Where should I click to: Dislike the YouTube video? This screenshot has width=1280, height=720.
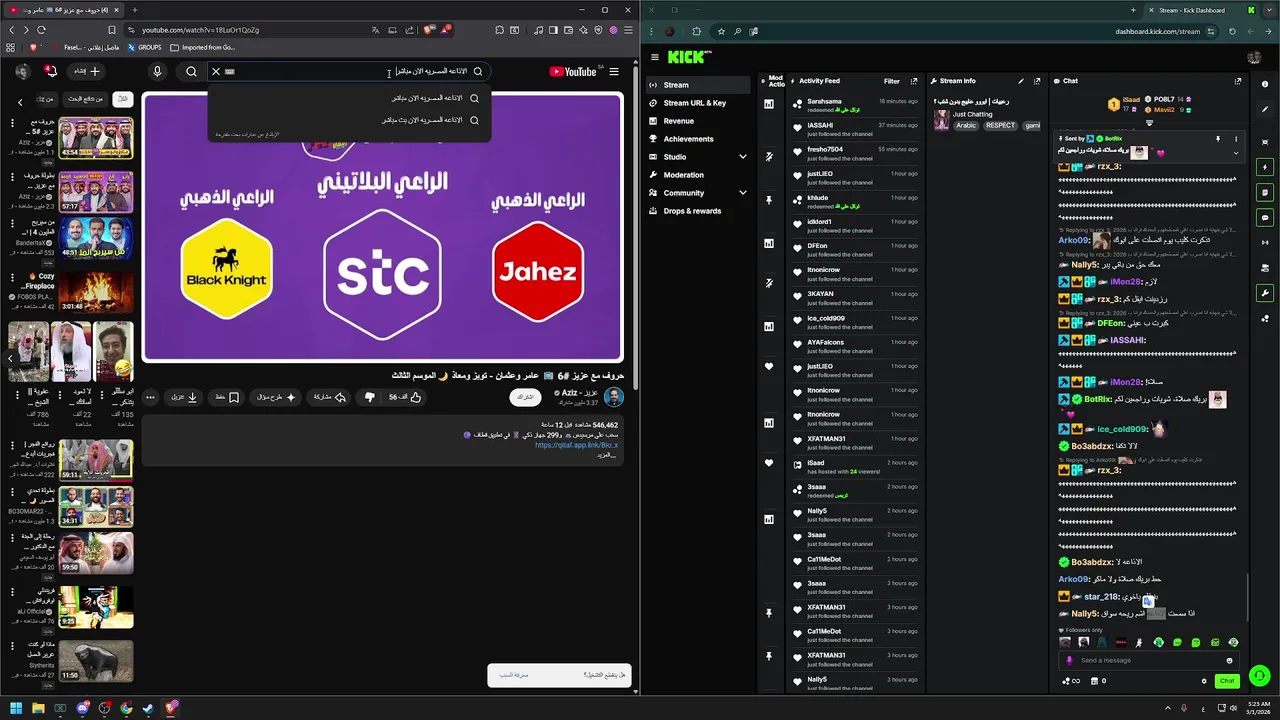369,397
